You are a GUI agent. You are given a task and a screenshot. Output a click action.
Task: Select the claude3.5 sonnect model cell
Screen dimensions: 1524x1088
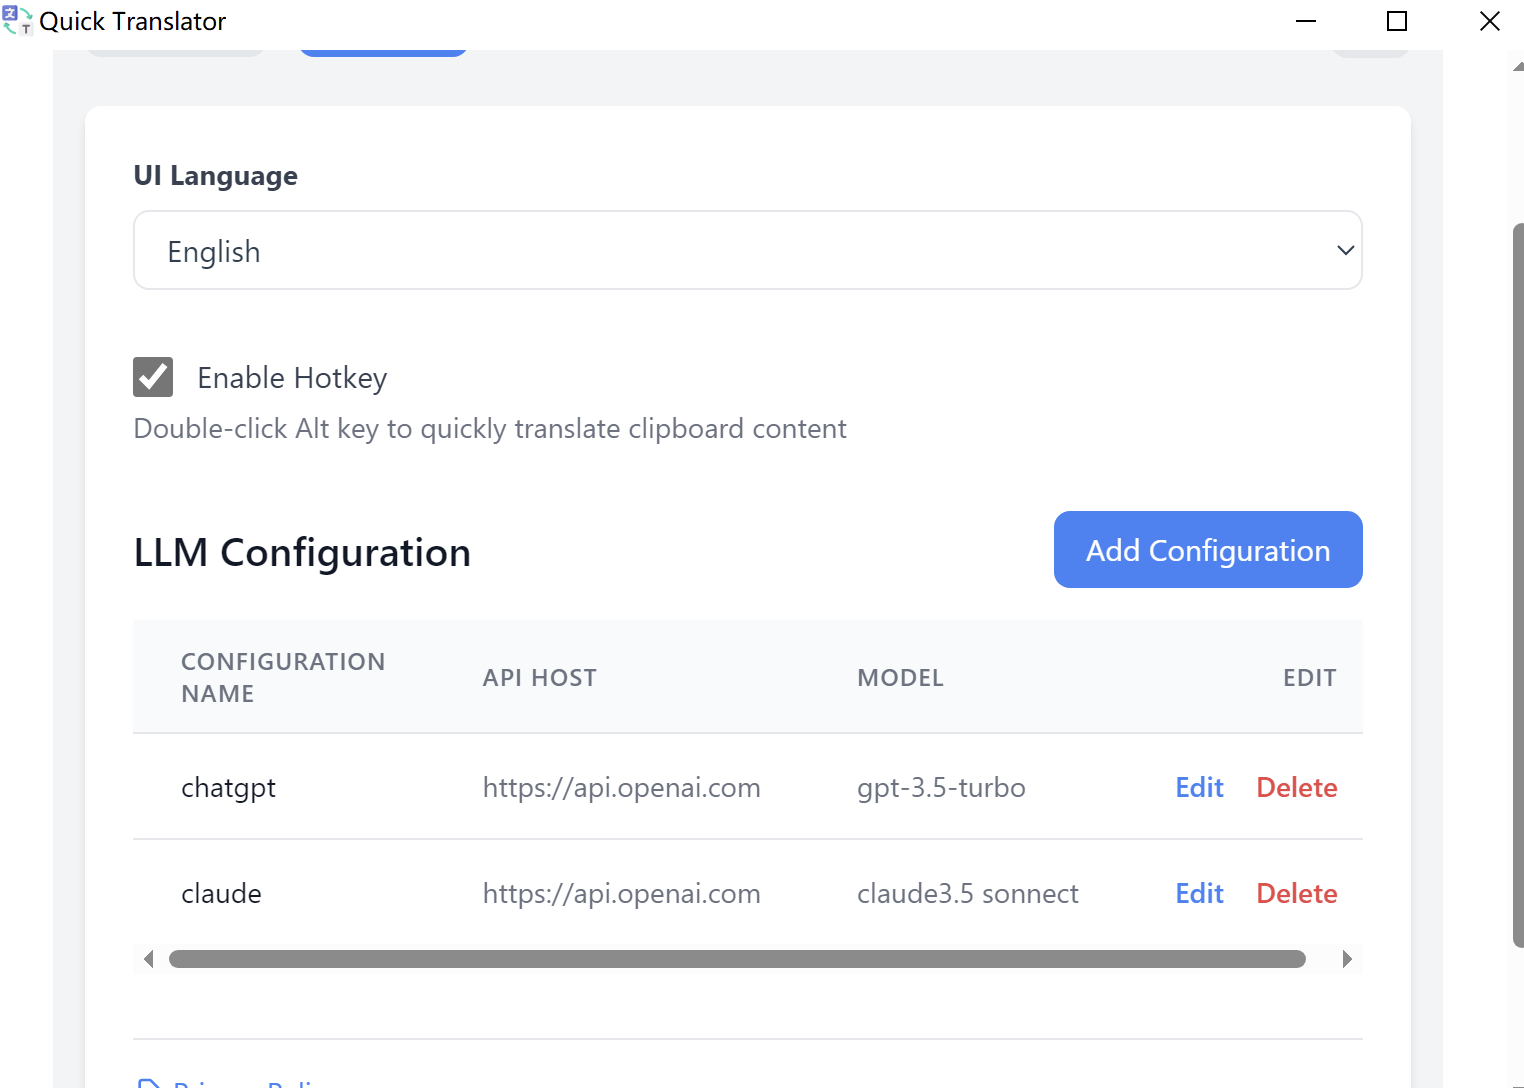tap(967, 894)
